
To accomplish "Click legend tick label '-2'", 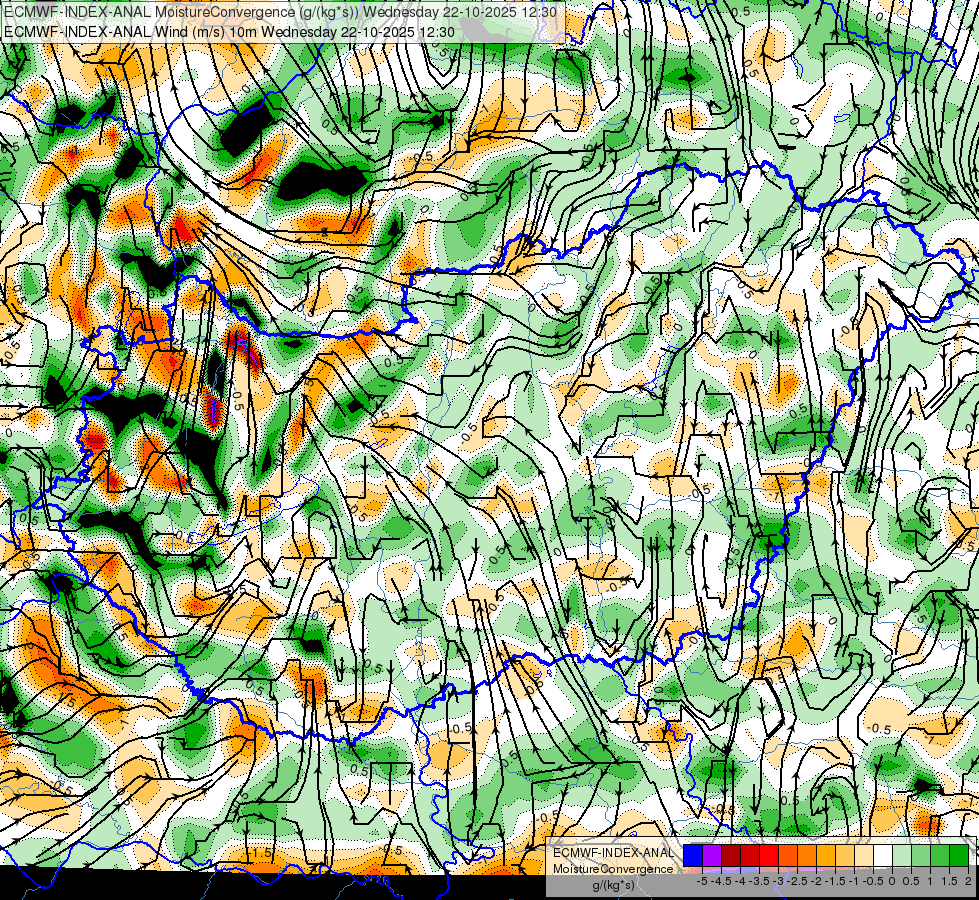I will pyautogui.click(x=816, y=881).
